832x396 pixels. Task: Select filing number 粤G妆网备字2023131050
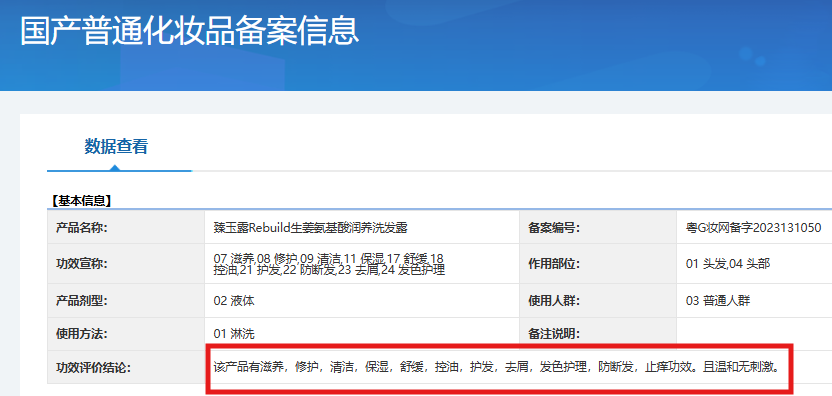click(753, 228)
